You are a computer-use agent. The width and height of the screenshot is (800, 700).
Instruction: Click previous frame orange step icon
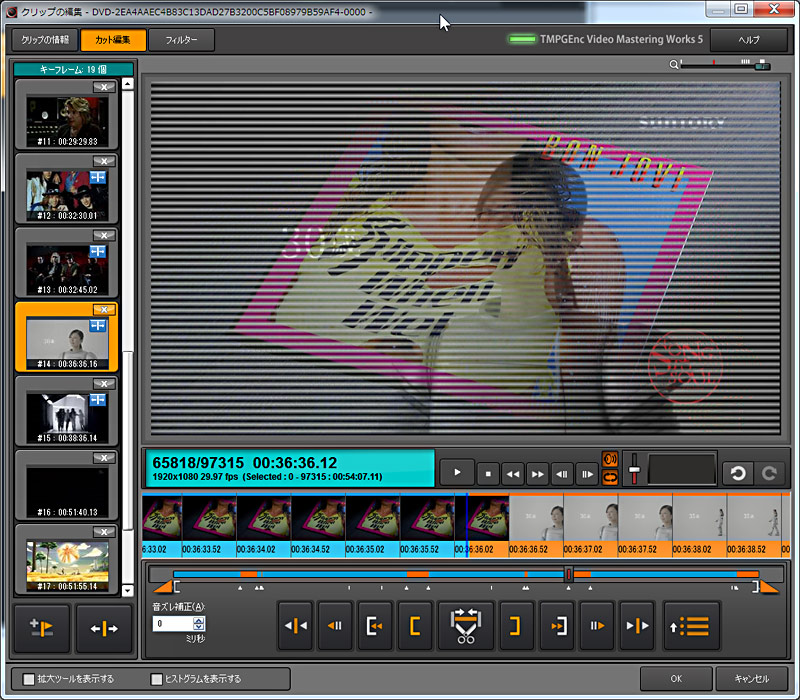(x=335, y=626)
